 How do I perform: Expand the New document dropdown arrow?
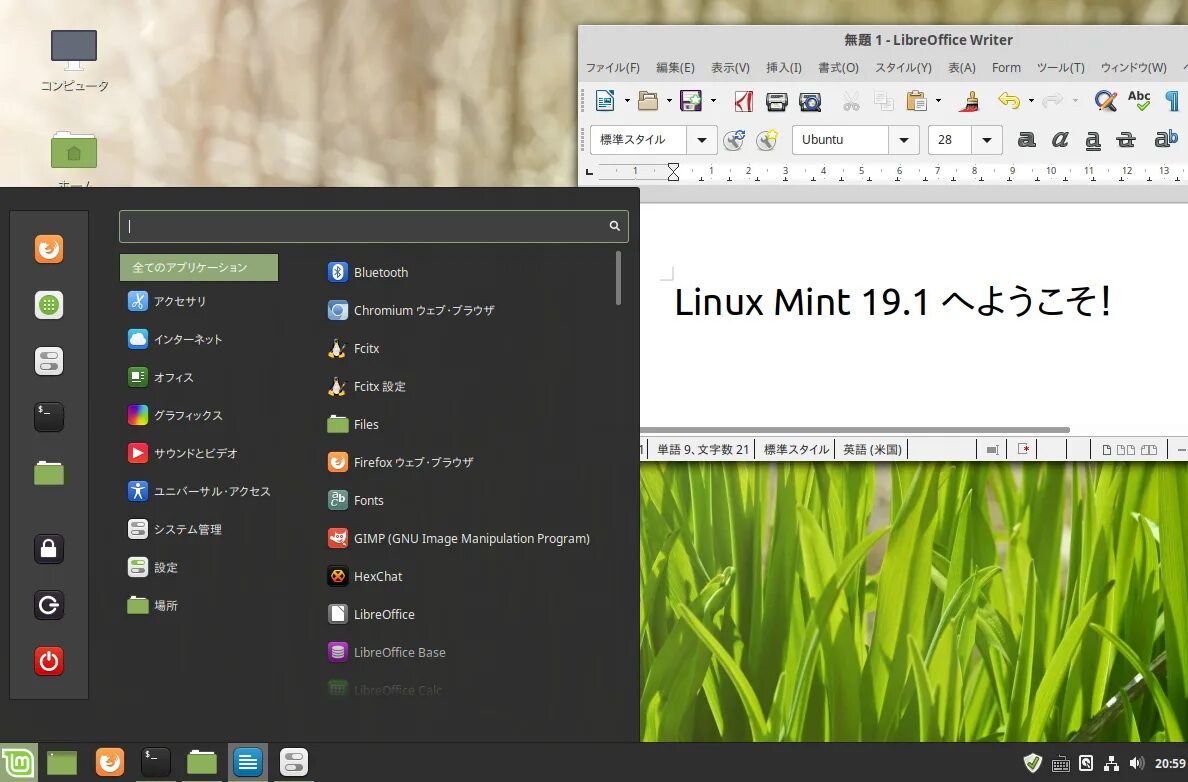click(x=627, y=100)
